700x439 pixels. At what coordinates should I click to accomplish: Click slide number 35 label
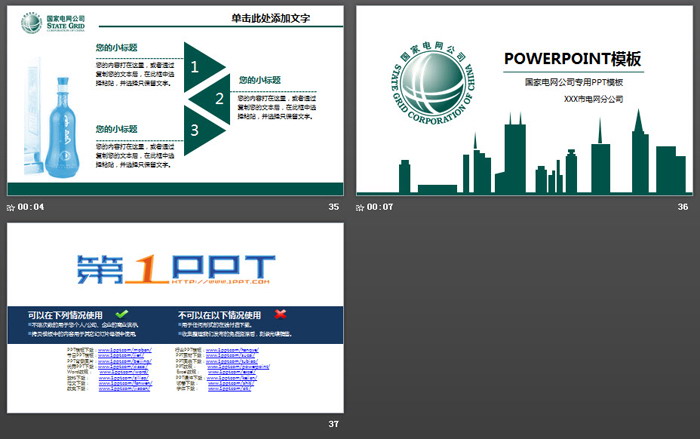333,207
